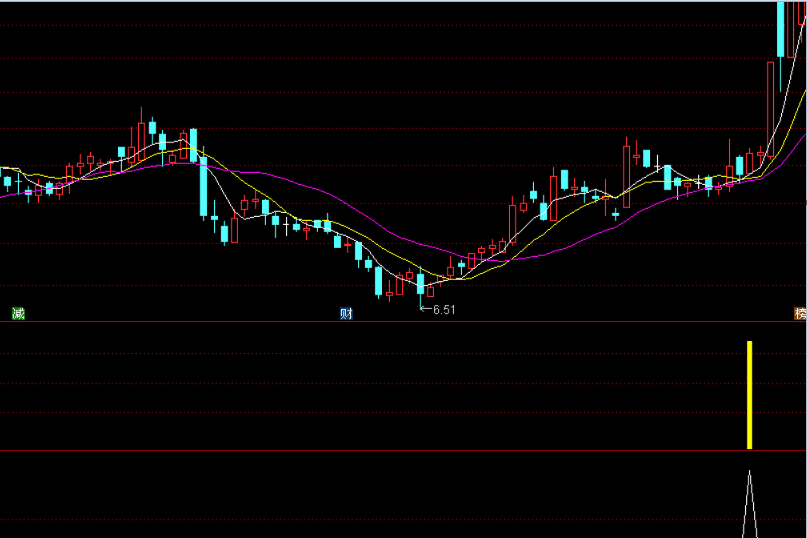Open the blue 财 financial marker

(x=346, y=313)
